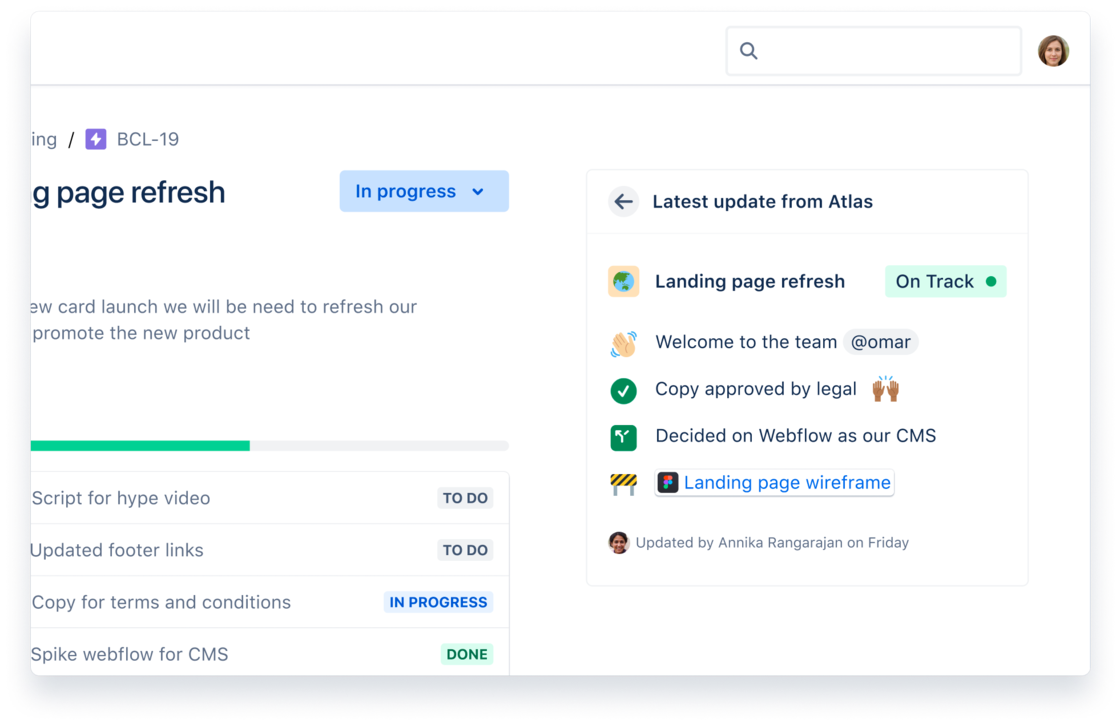The width and height of the screenshot is (1120, 724).
Task: Click Annika Rangarajan's avatar in the update footer
Action: (619, 542)
